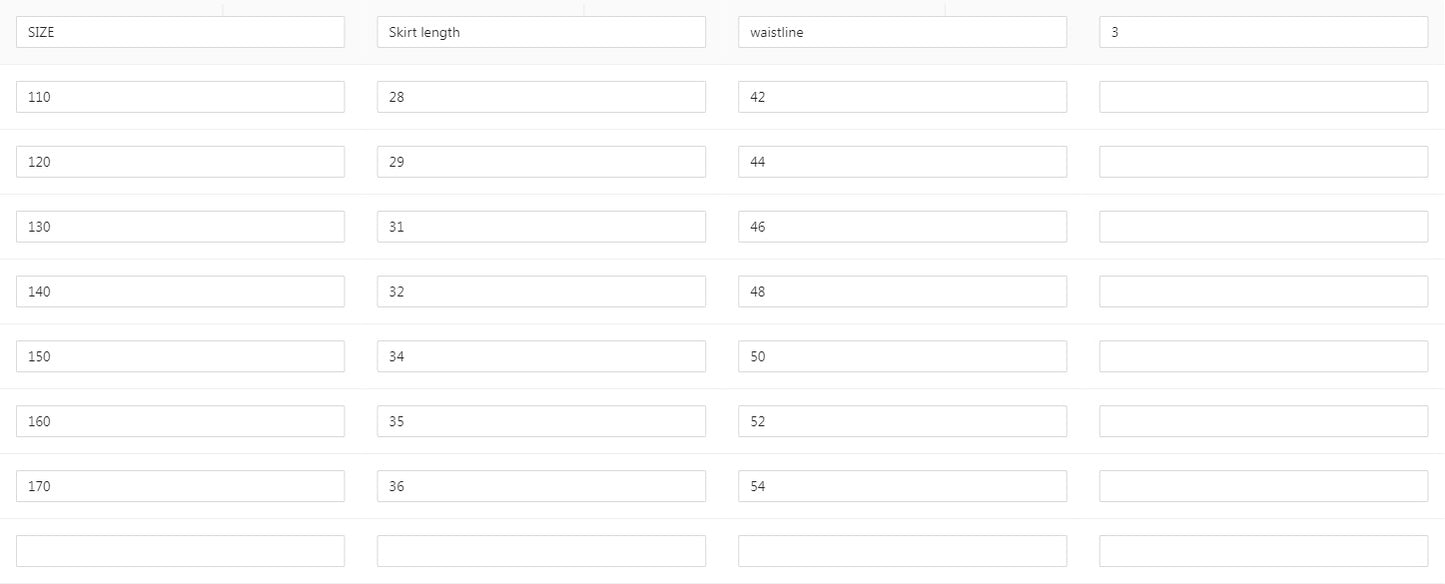The height and width of the screenshot is (584, 1445).
Task: Click the waistline 42 cell
Action: tap(902, 97)
